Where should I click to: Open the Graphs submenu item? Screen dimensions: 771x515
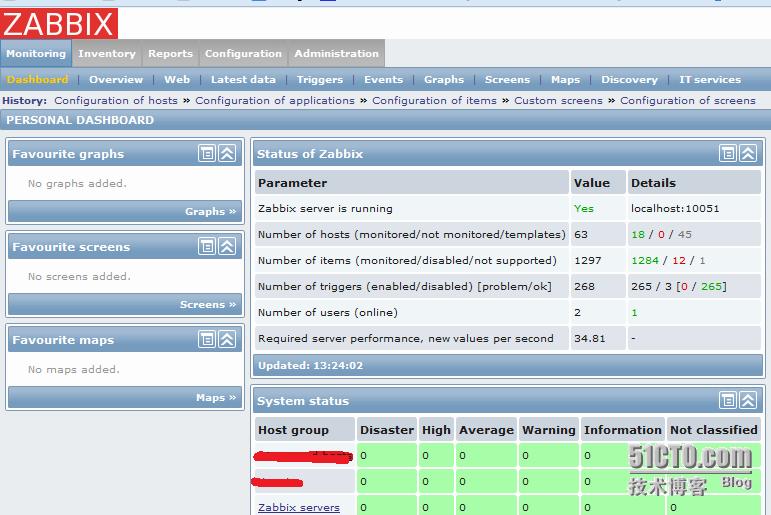point(444,79)
